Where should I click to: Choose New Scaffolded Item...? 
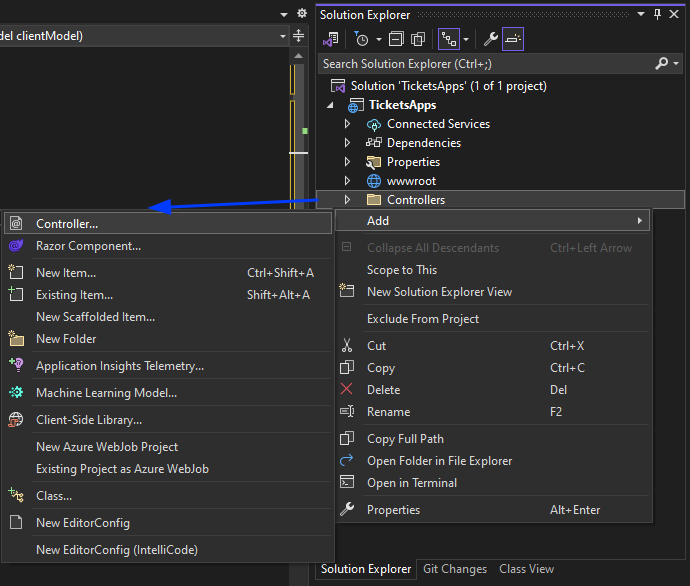[x=168, y=317]
